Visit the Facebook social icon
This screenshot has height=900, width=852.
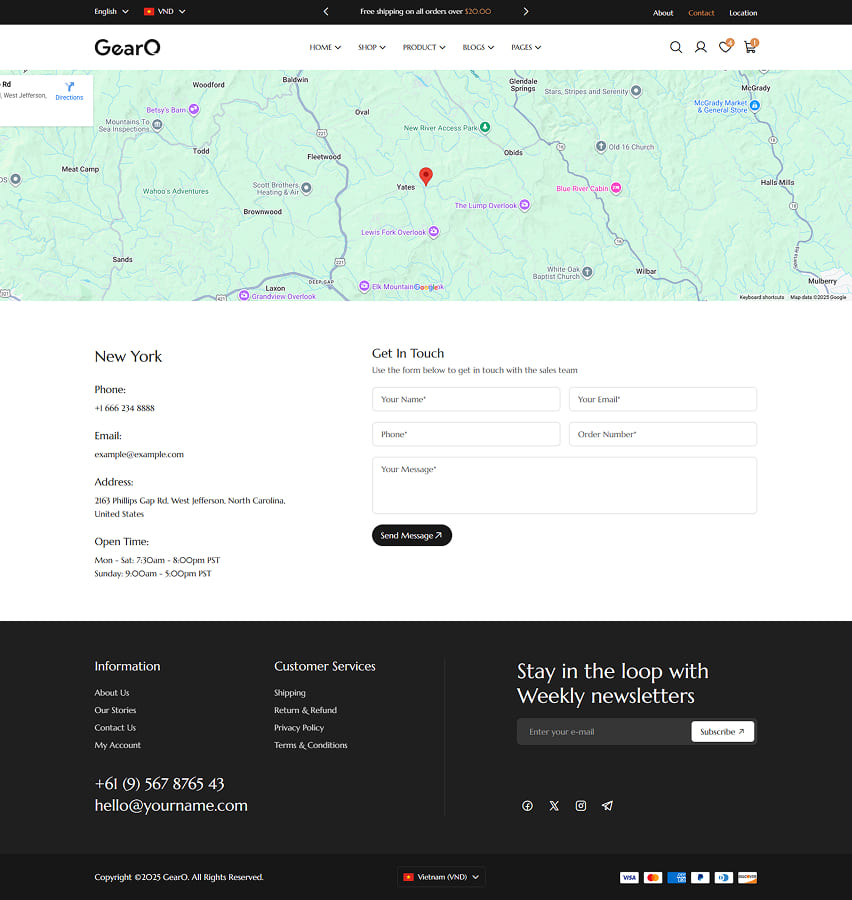[527, 806]
